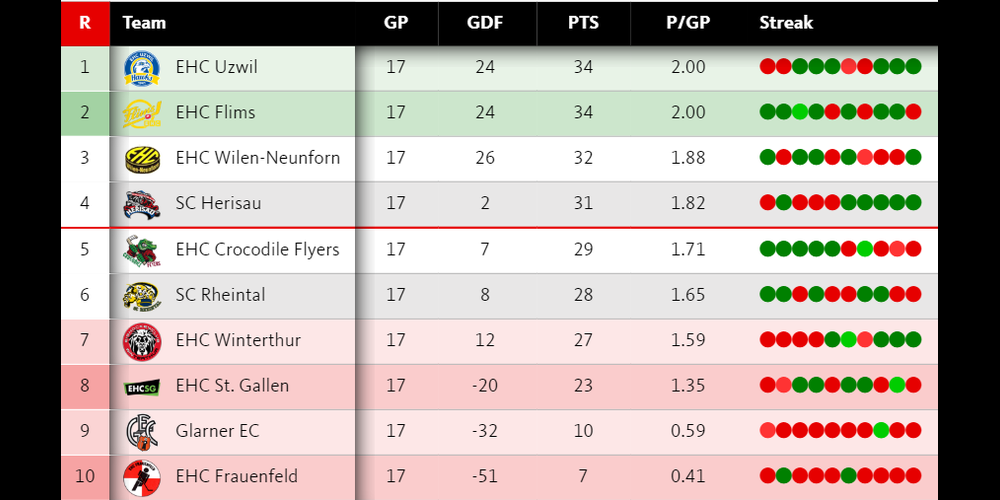Sort standings by GDF column

coord(485,23)
